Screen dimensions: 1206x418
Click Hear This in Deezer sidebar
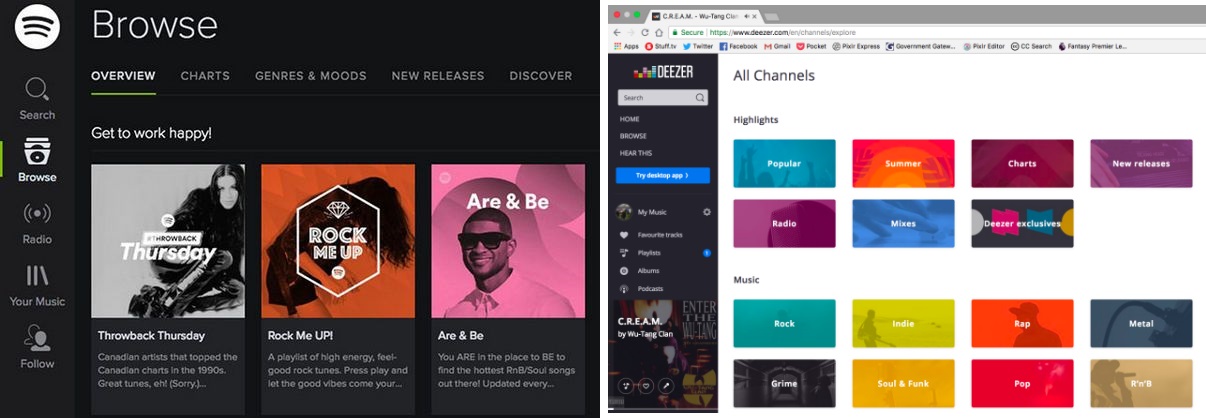click(x=636, y=153)
